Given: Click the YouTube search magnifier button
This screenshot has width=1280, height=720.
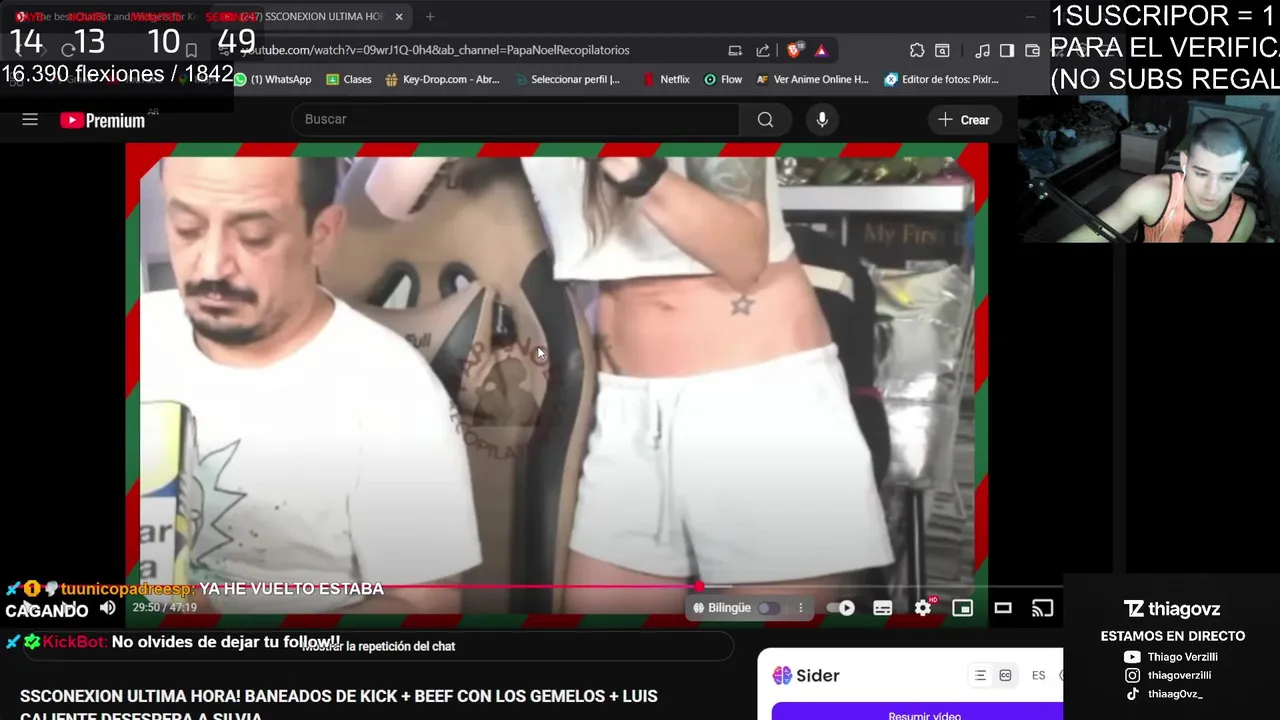Looking at the screenshot, I should pos(765,120).
